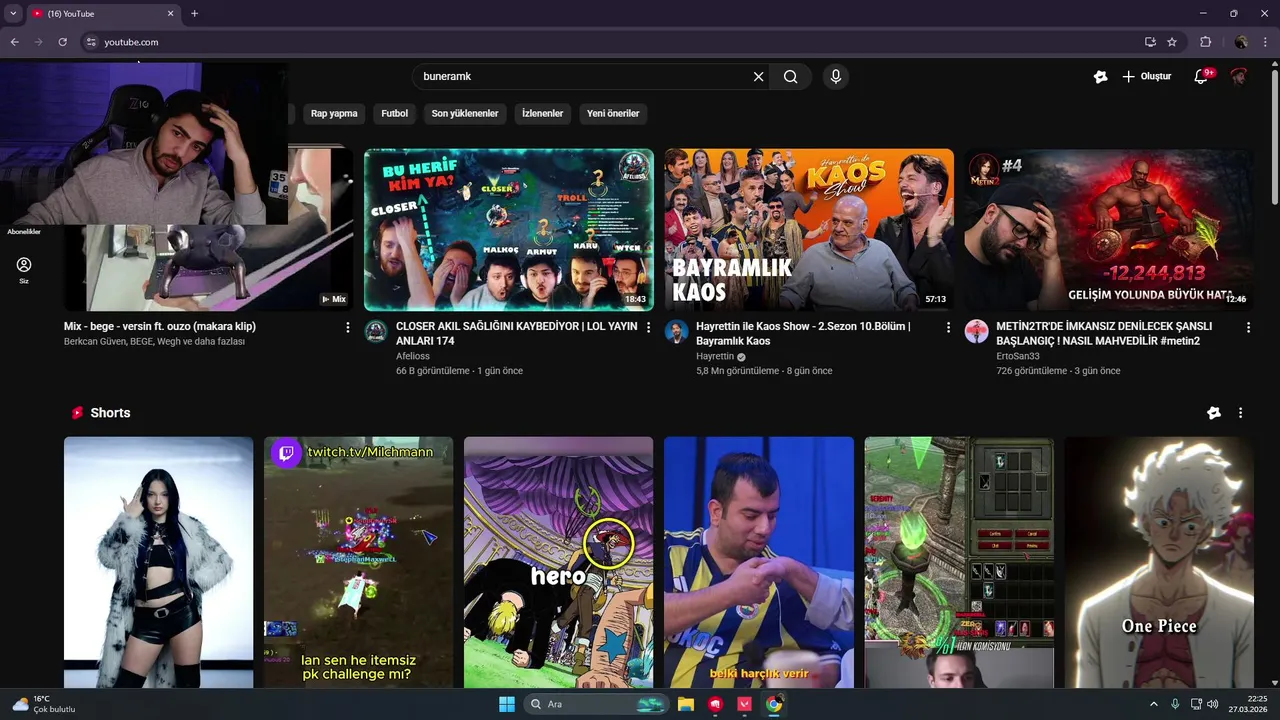Open the Mix - bege video title
Screen dimensions: 1280x720
pyautogui.click(x=160, y=326)
